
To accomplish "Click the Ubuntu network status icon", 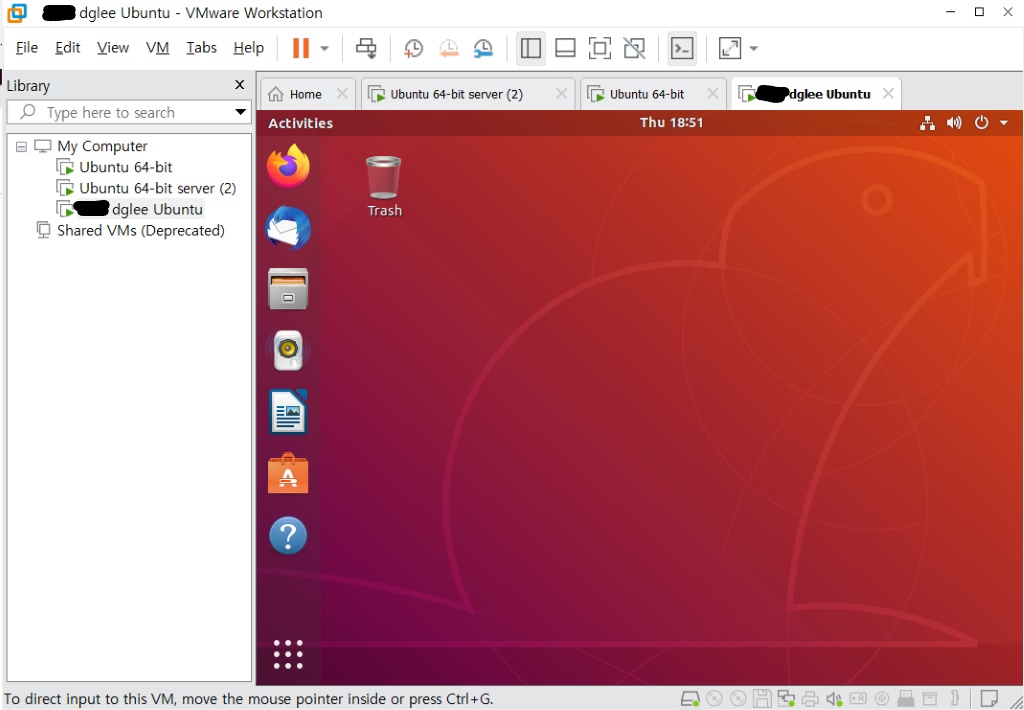I will tap(927, 123).
